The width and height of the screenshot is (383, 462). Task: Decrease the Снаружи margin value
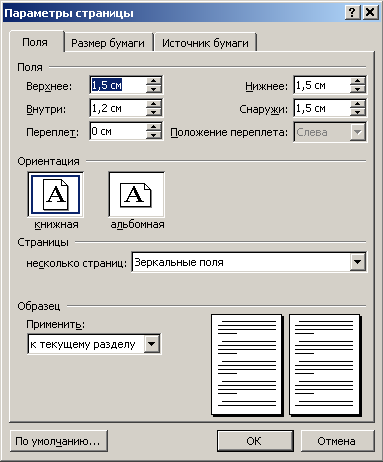click(358, 112)
